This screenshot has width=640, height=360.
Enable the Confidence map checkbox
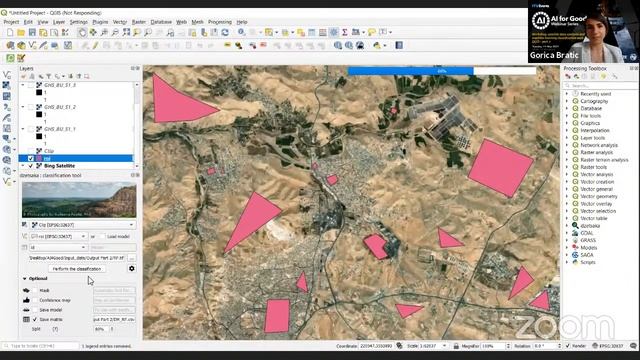click(35, 300)
